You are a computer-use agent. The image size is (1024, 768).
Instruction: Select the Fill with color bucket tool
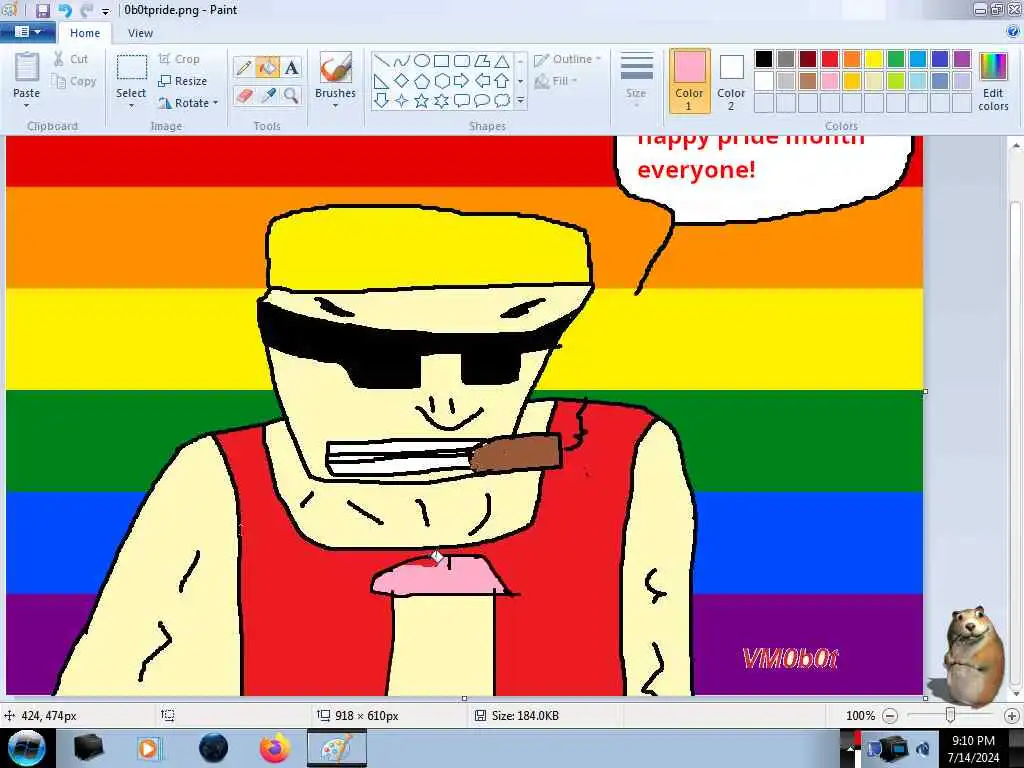(267, 67)
